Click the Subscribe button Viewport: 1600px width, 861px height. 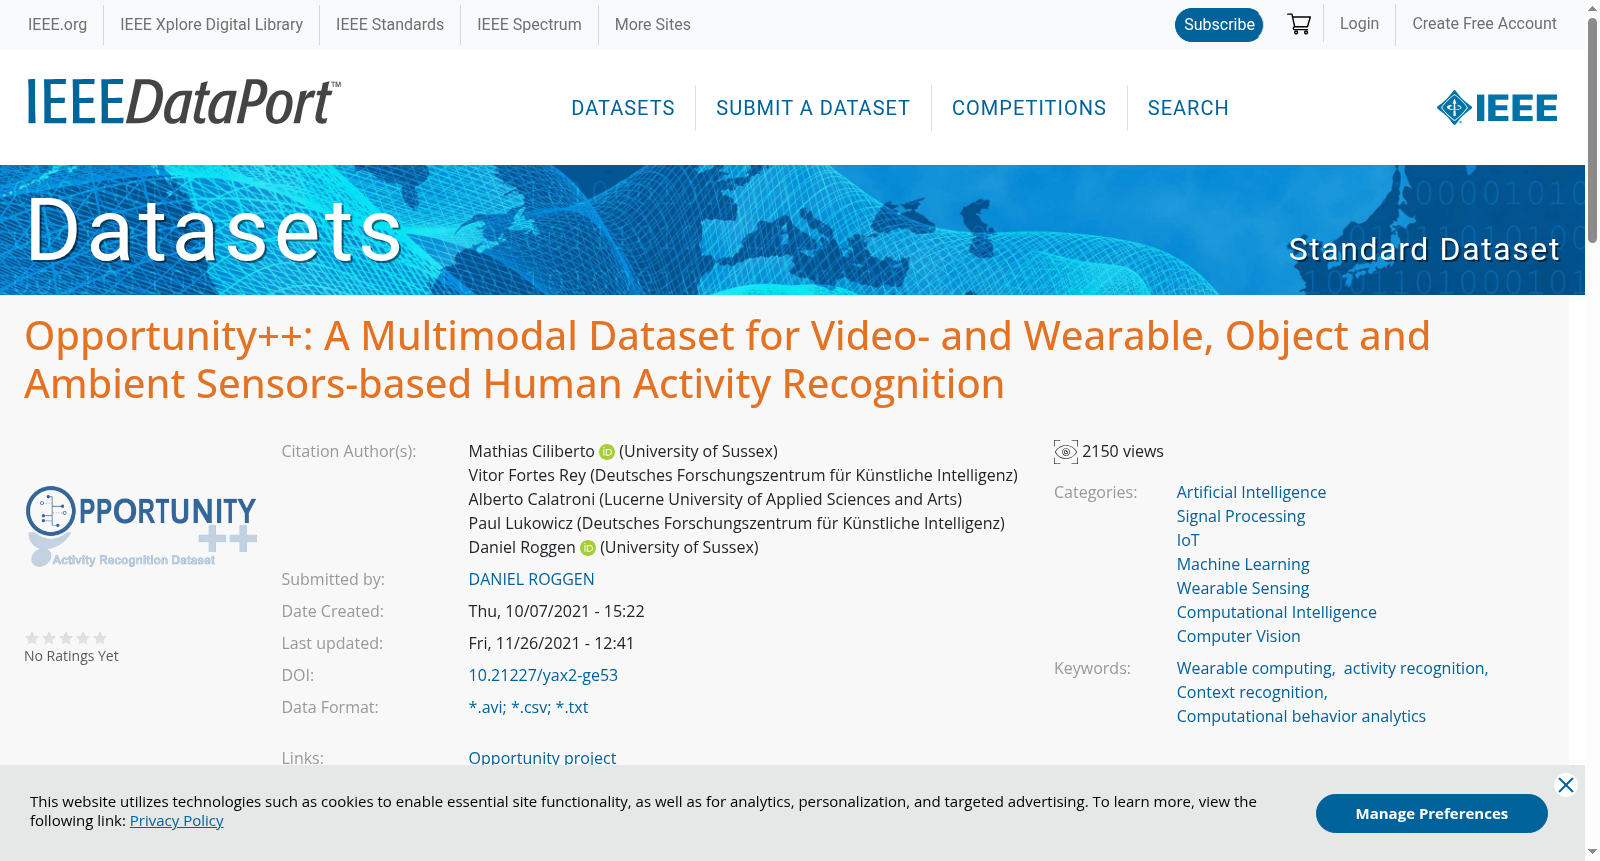click(1219, 24)
